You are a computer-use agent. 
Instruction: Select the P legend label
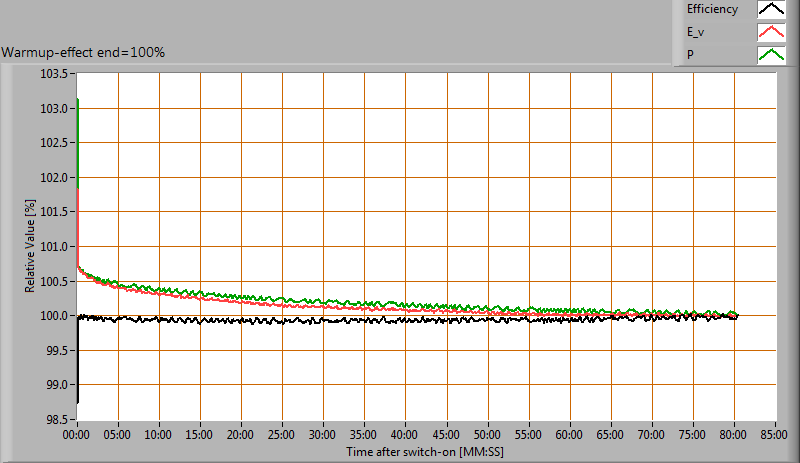point(690,54)
